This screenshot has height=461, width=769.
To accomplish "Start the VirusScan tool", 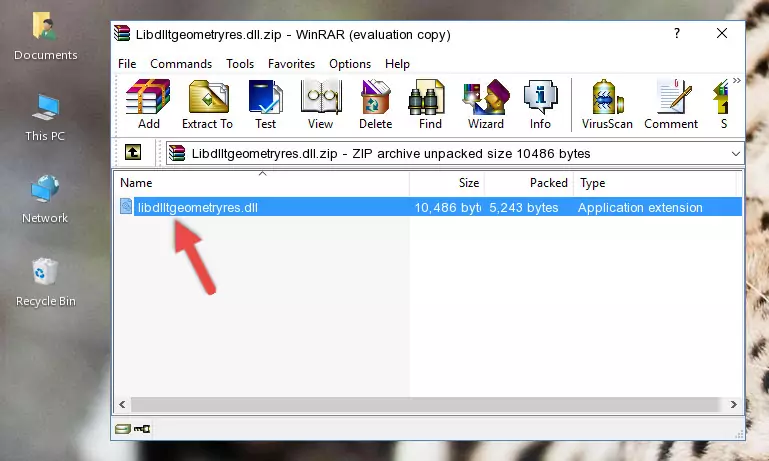I will tap(607, 104).
